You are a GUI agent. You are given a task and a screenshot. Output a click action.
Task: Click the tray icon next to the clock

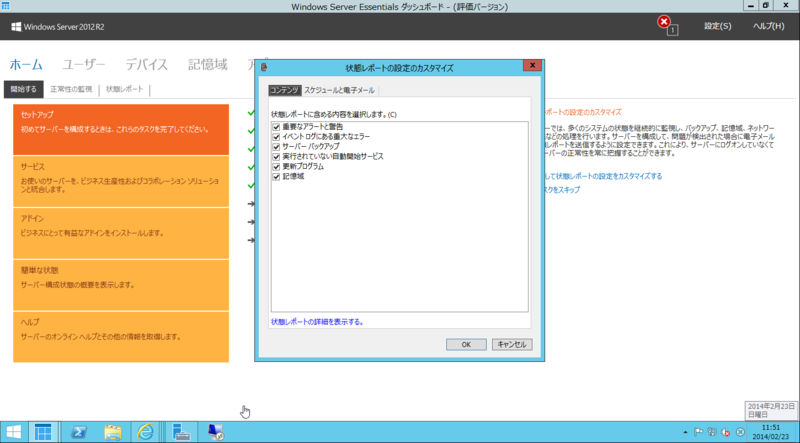coord(740,432)
